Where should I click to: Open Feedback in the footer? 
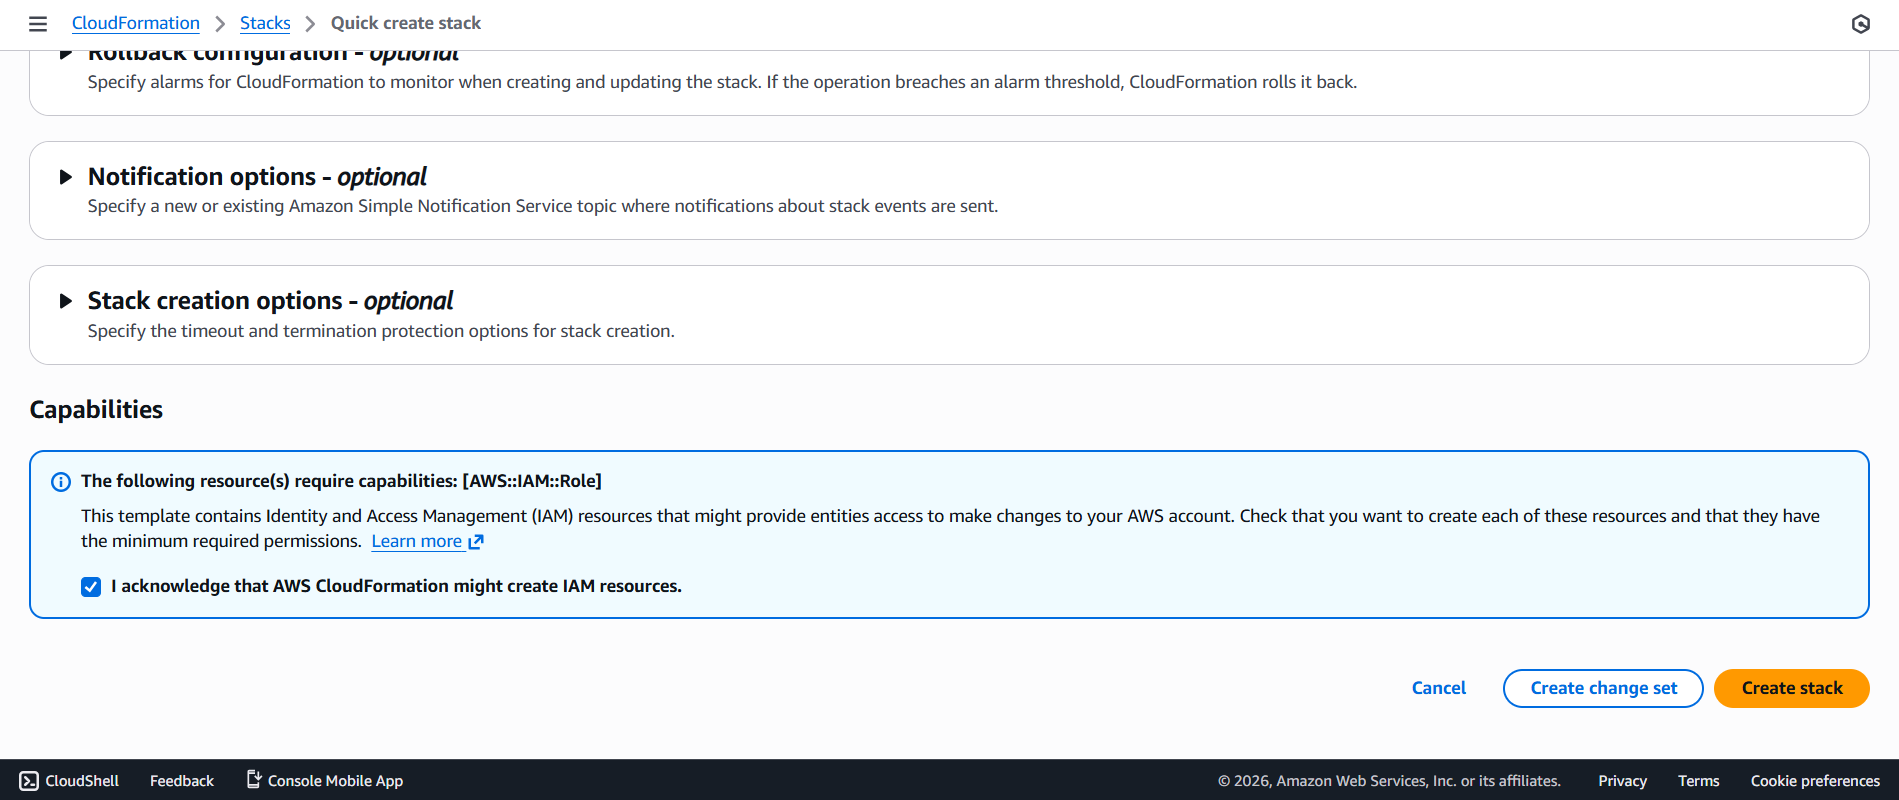pos(182,781)
